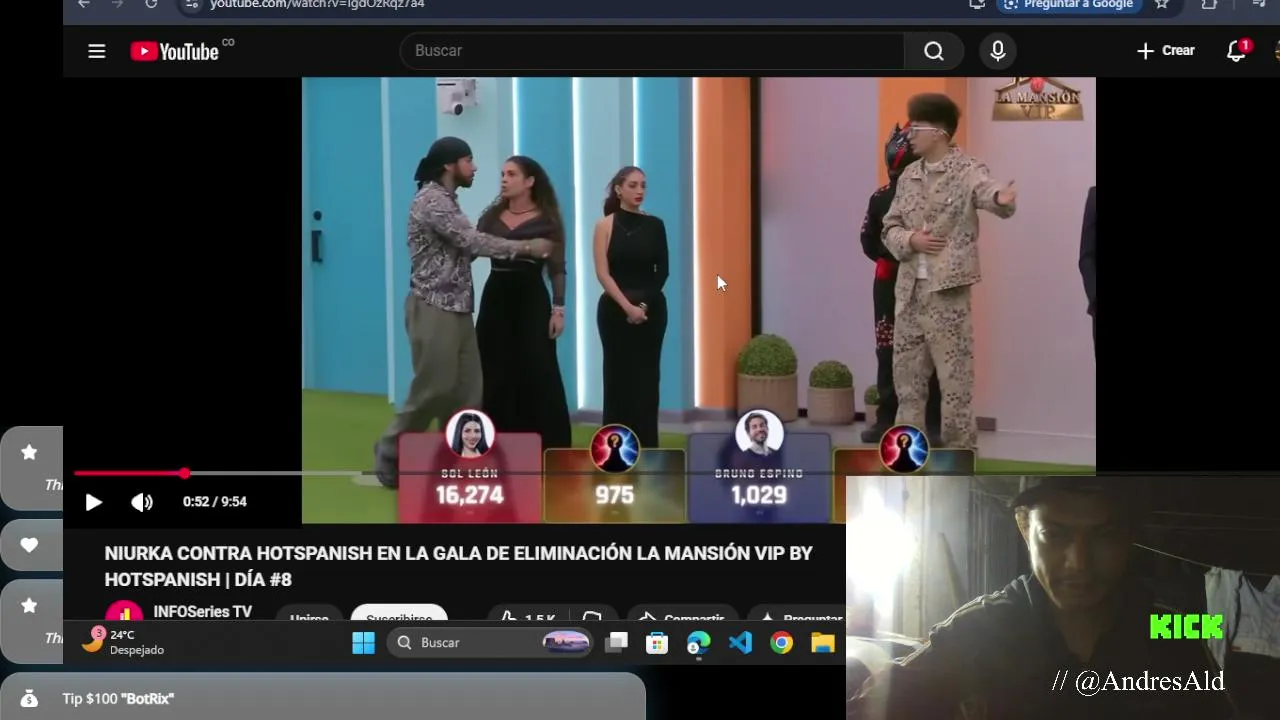Open Visual Studio Code from taskbar
Viewport: 1280px width, 720px height.
[740, 643]
